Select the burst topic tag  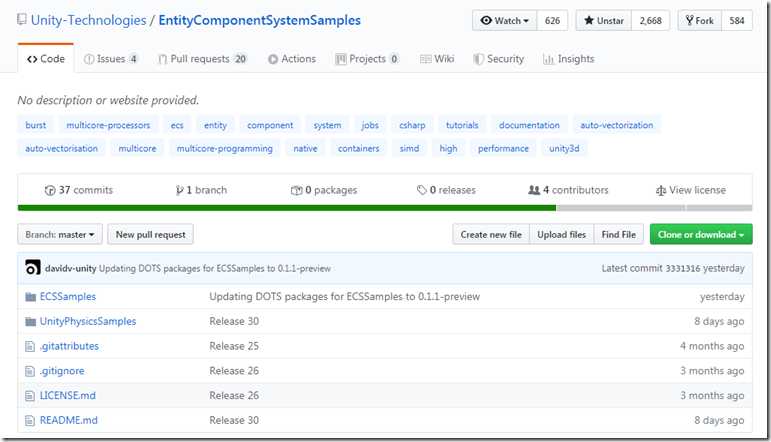(x=35, y=125)
